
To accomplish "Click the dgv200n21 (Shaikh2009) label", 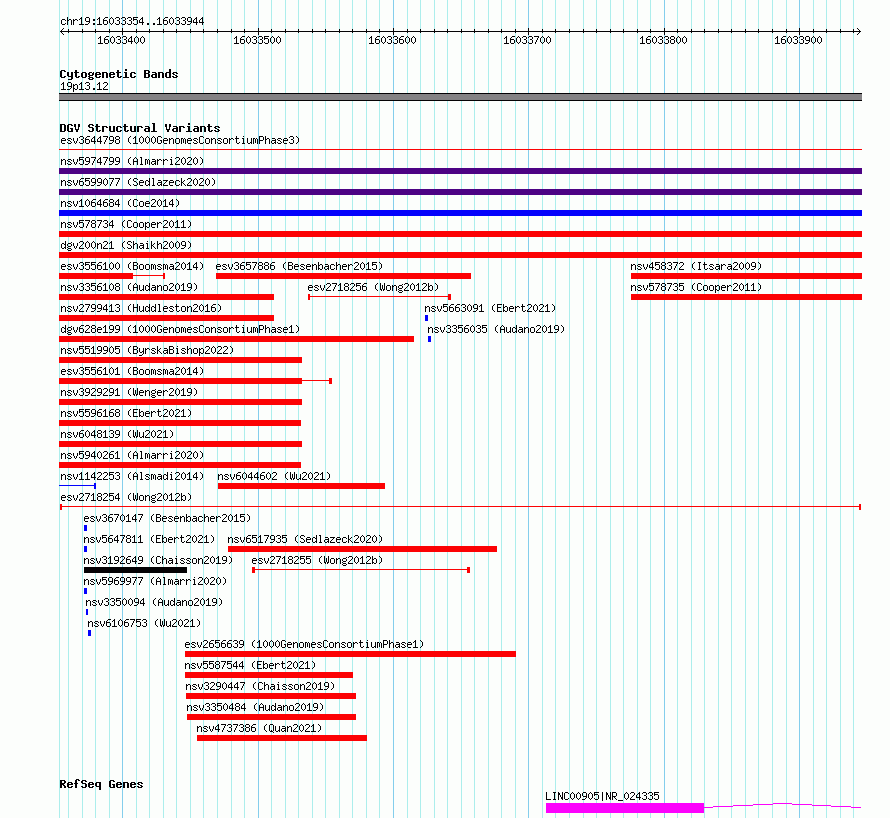I will click(126, 245).
